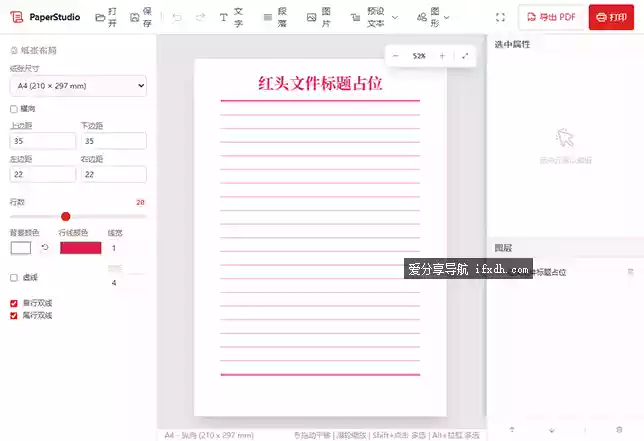Screen dimensions: 644x441
Task: Select the 标题占位 layer row
Action: (x=565, y=272)
